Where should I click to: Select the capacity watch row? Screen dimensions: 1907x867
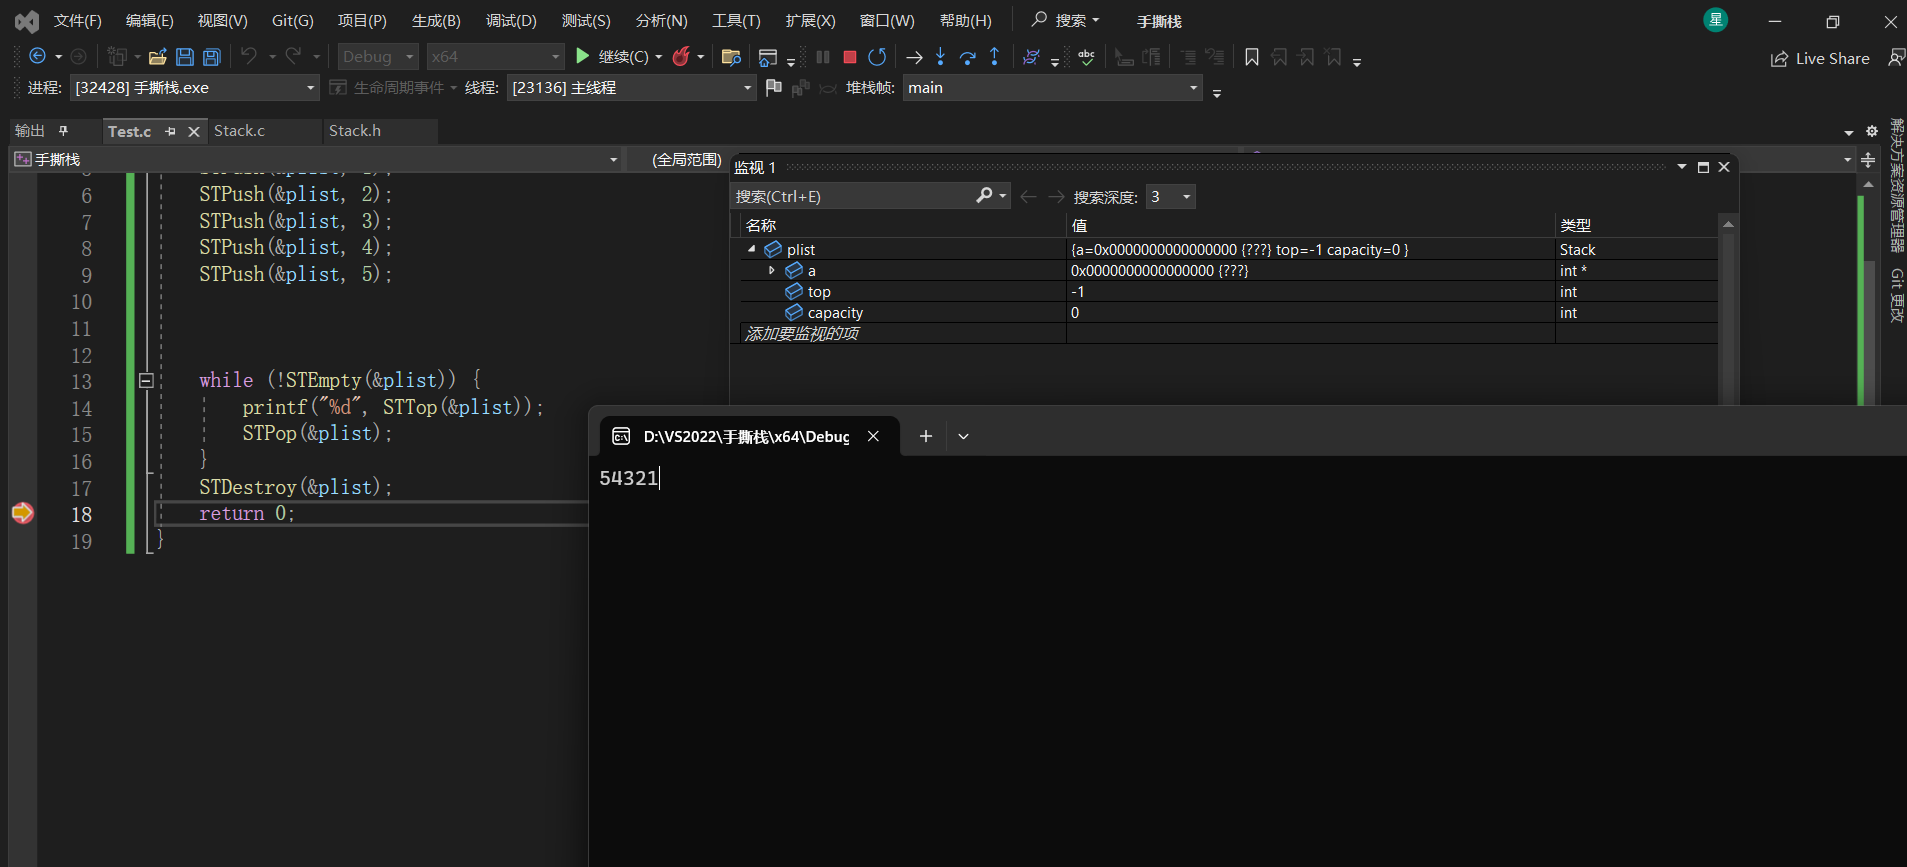click(x=1229, y=312)
